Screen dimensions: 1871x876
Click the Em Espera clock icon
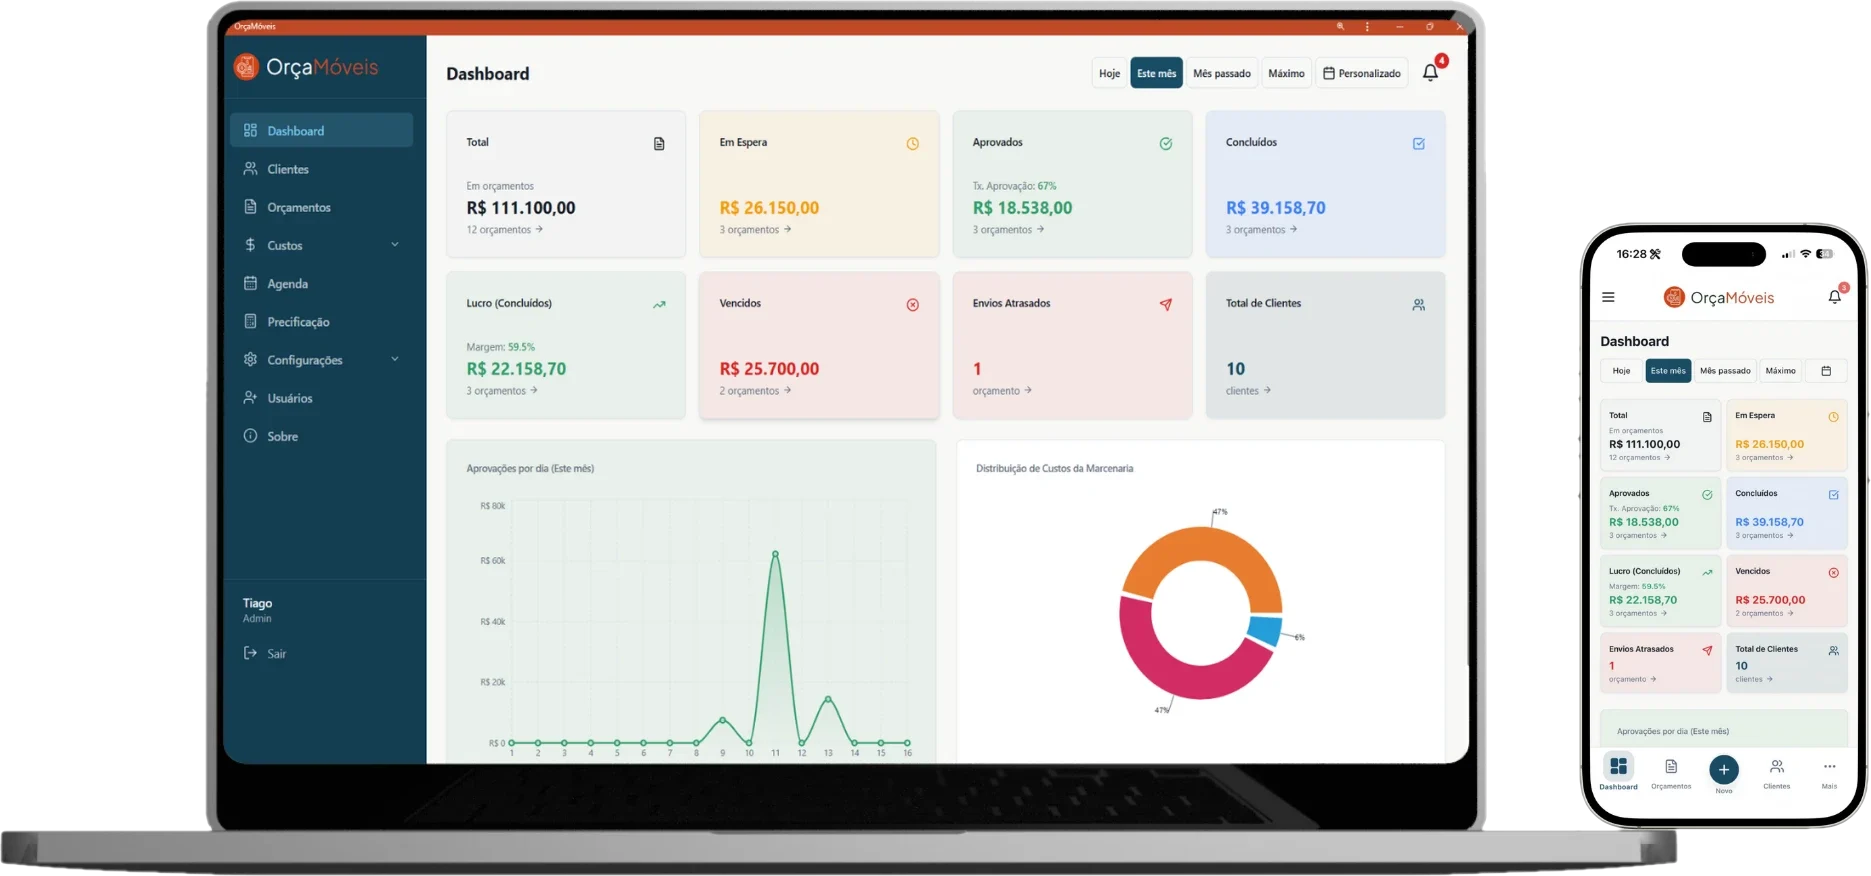point(912,144)
